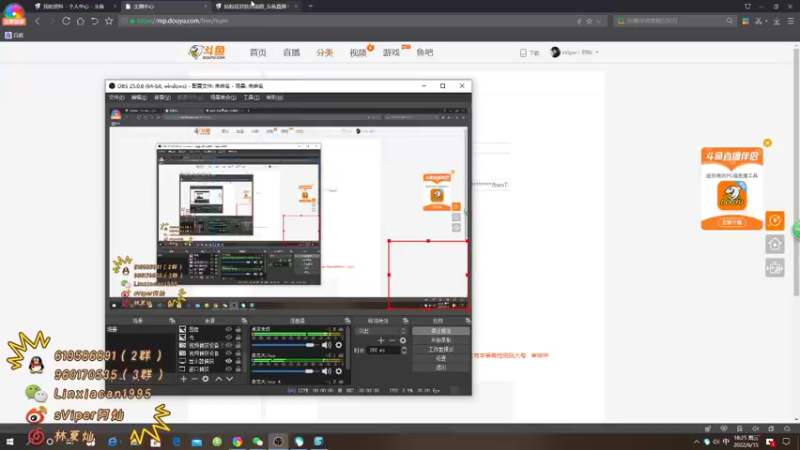The height and width of the screenshot is (450, 800).
Task: Move selected source up with arrow
Action: pyautogui.click(x=218, y=379)
